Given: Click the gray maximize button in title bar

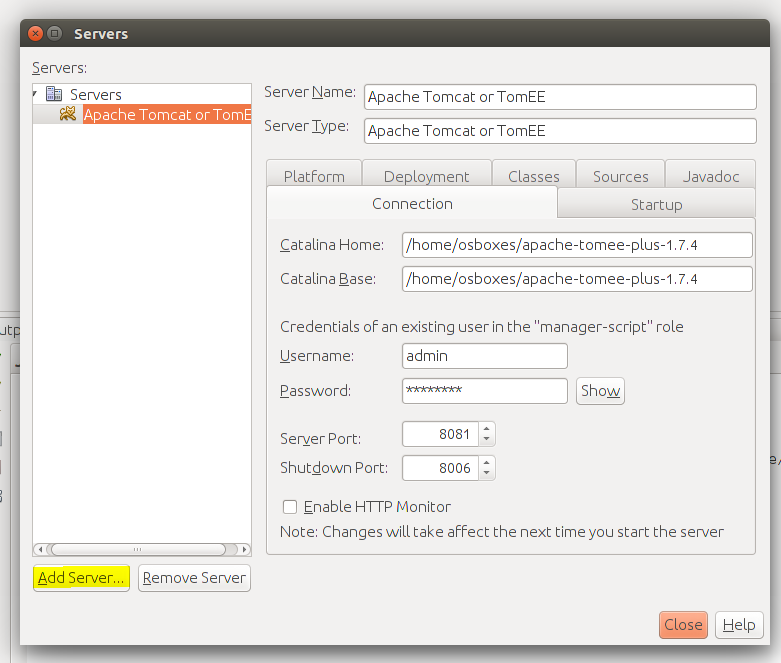Looking at the screenshot, I should [x=55, y=33].
